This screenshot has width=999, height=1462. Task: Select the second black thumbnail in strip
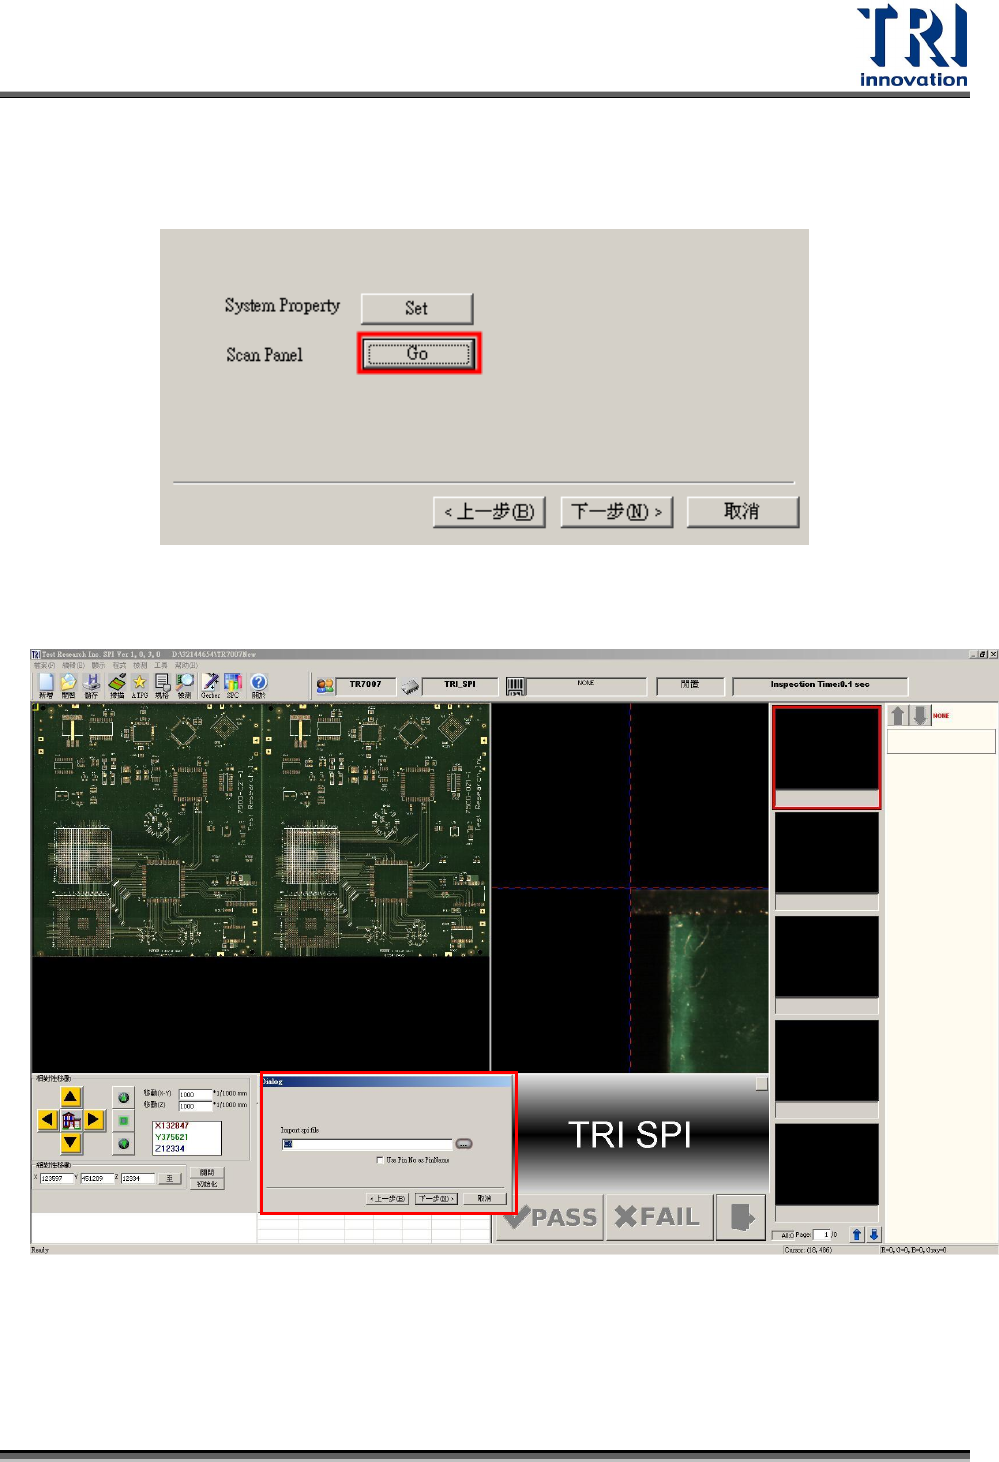pyautogui.click(x=827, y=852)
